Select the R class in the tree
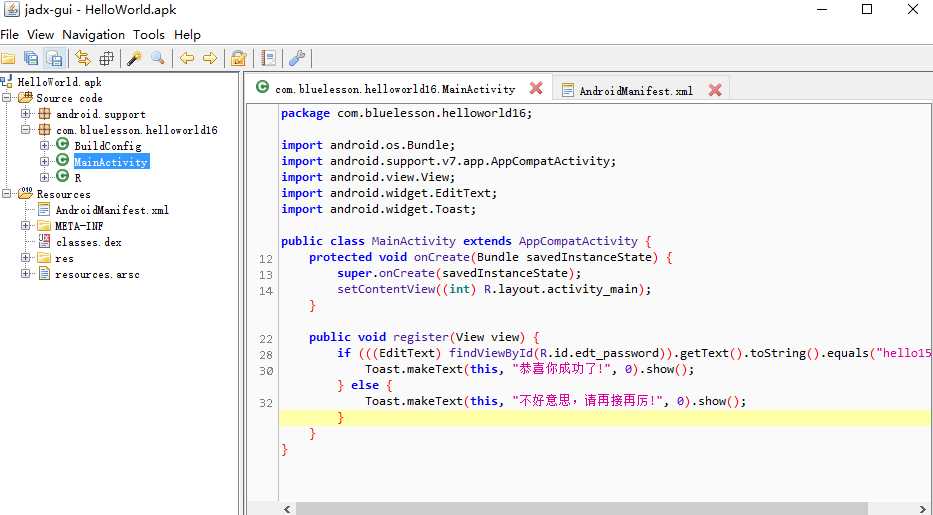The height and width of the screenshot is (515, 933). 78,178
